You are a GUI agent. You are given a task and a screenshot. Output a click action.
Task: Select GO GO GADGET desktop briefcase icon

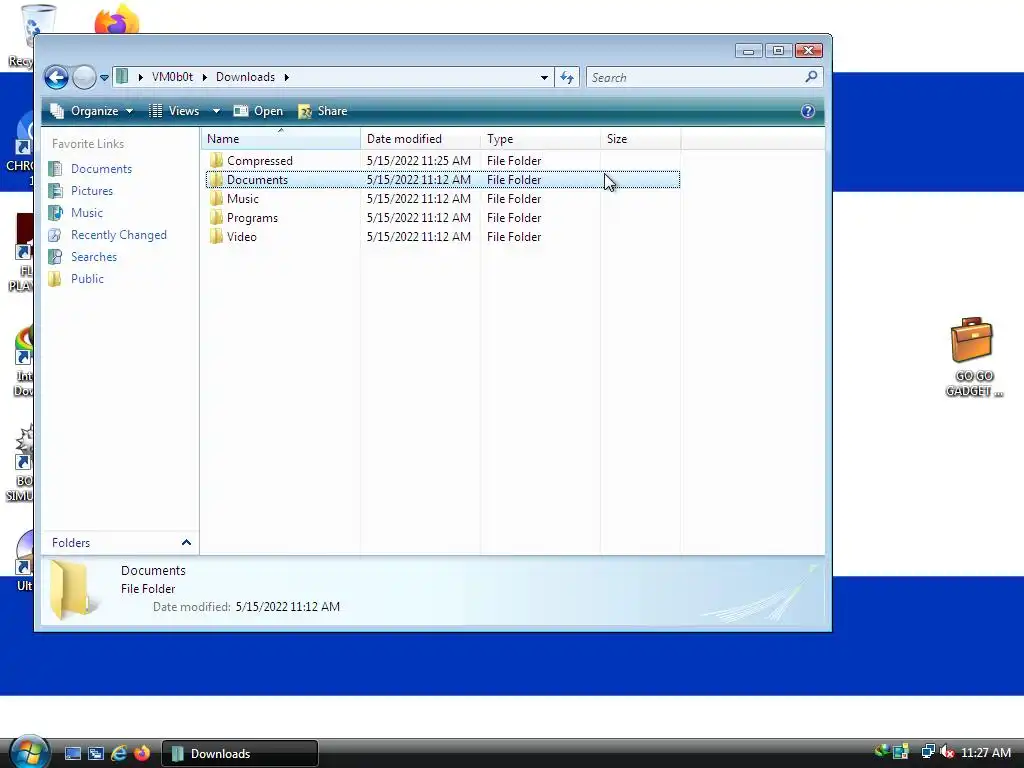coord(972,357)
